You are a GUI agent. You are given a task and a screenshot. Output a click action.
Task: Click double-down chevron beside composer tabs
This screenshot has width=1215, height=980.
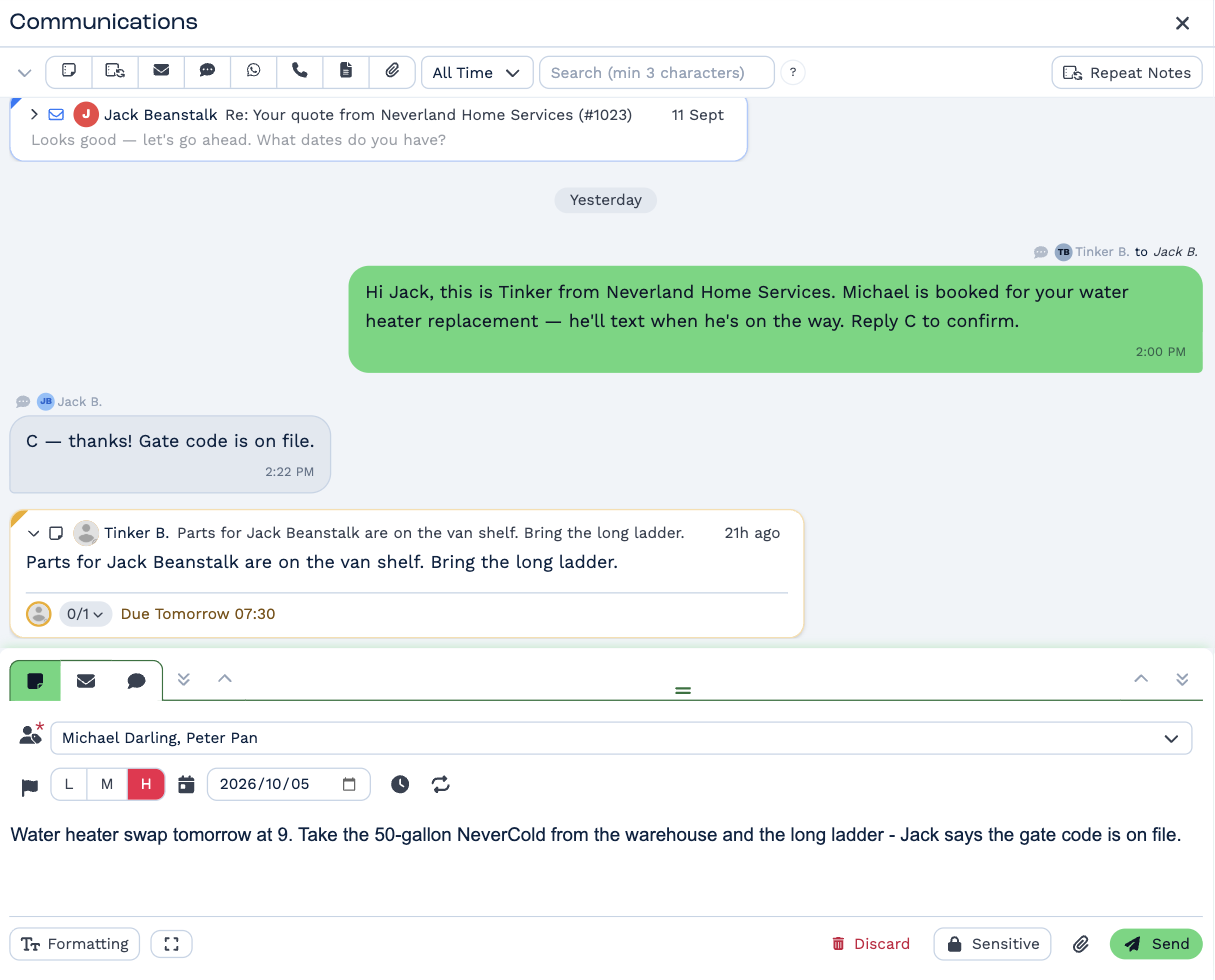(x=183, y=679)
